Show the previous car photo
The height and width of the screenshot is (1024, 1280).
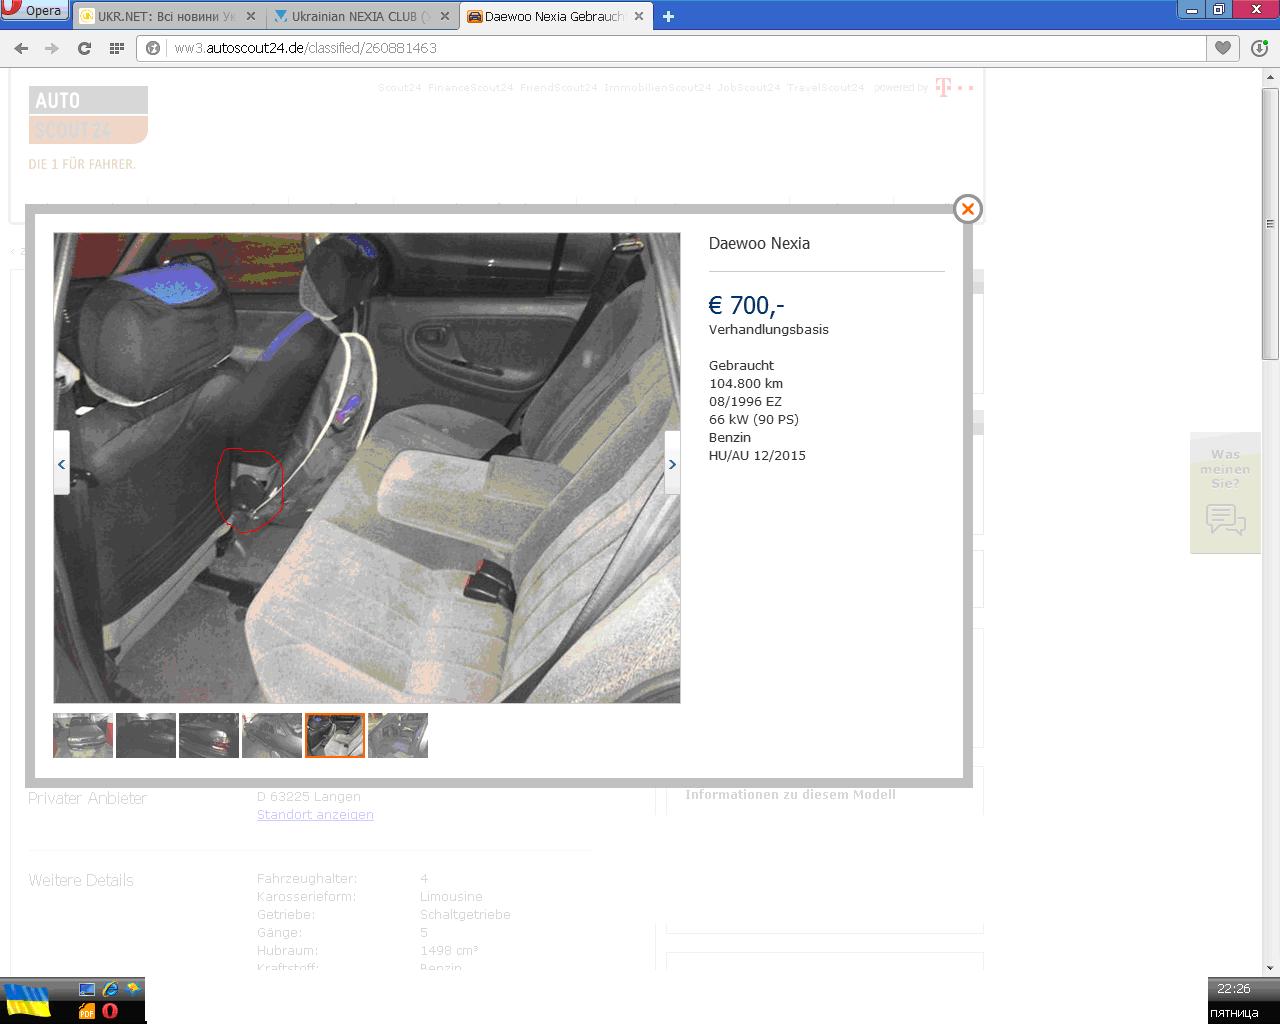(x=61, y=464)
